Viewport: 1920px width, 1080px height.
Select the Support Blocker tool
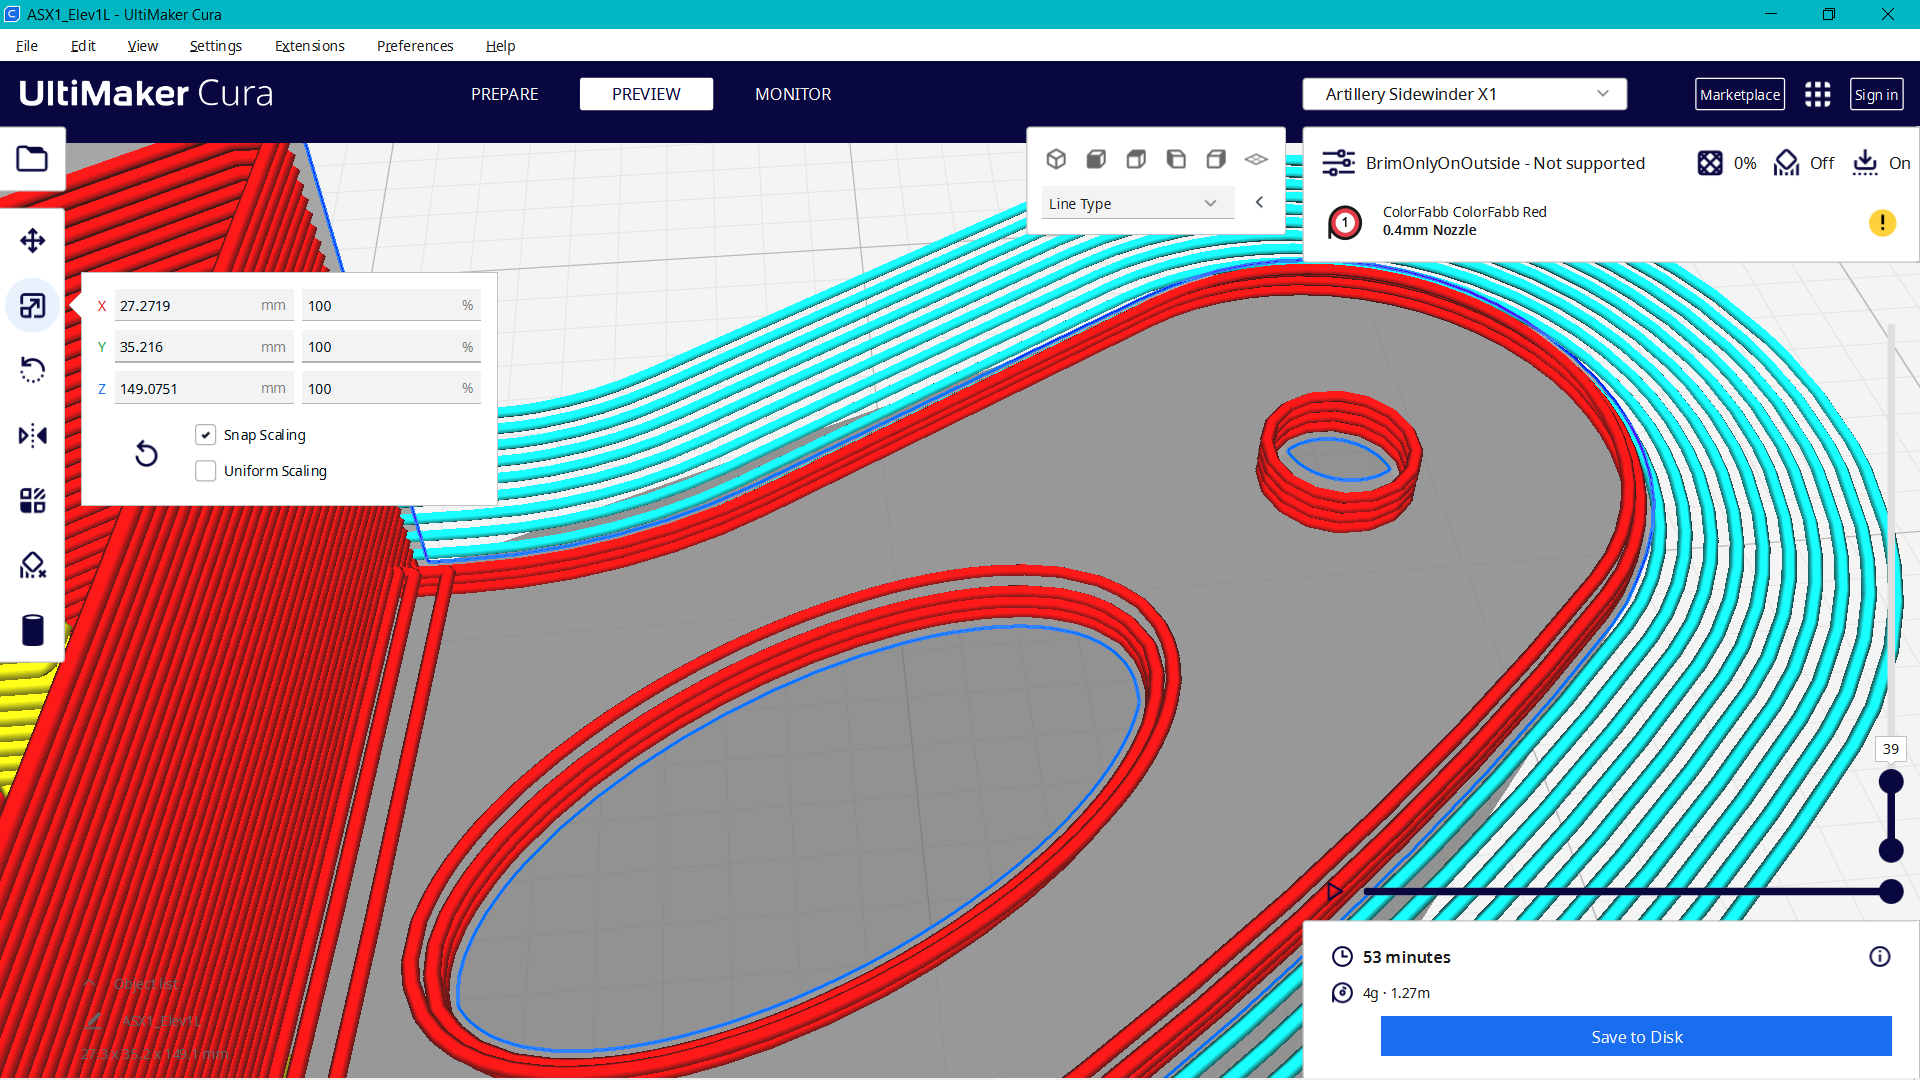[x=33, y=565]
